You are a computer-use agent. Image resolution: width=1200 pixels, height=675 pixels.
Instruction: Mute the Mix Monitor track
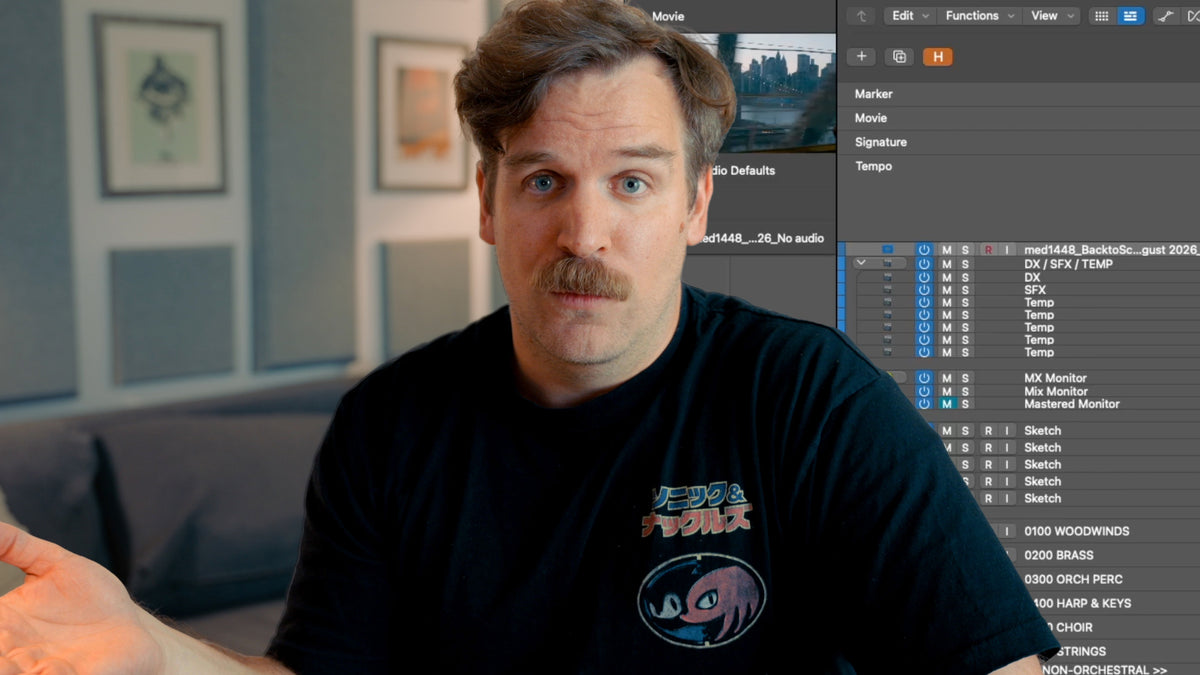click(x=946, y=391)
